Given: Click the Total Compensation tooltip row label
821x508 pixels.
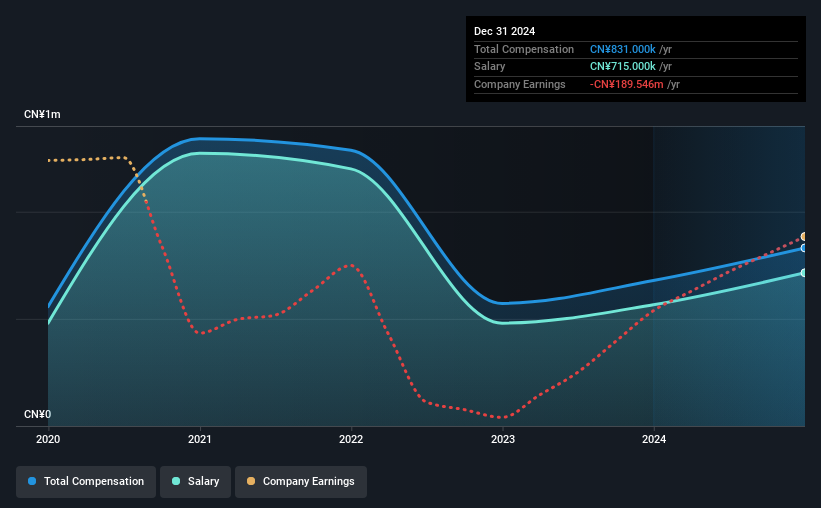Looking at the screenshot, I should point(524,49).
